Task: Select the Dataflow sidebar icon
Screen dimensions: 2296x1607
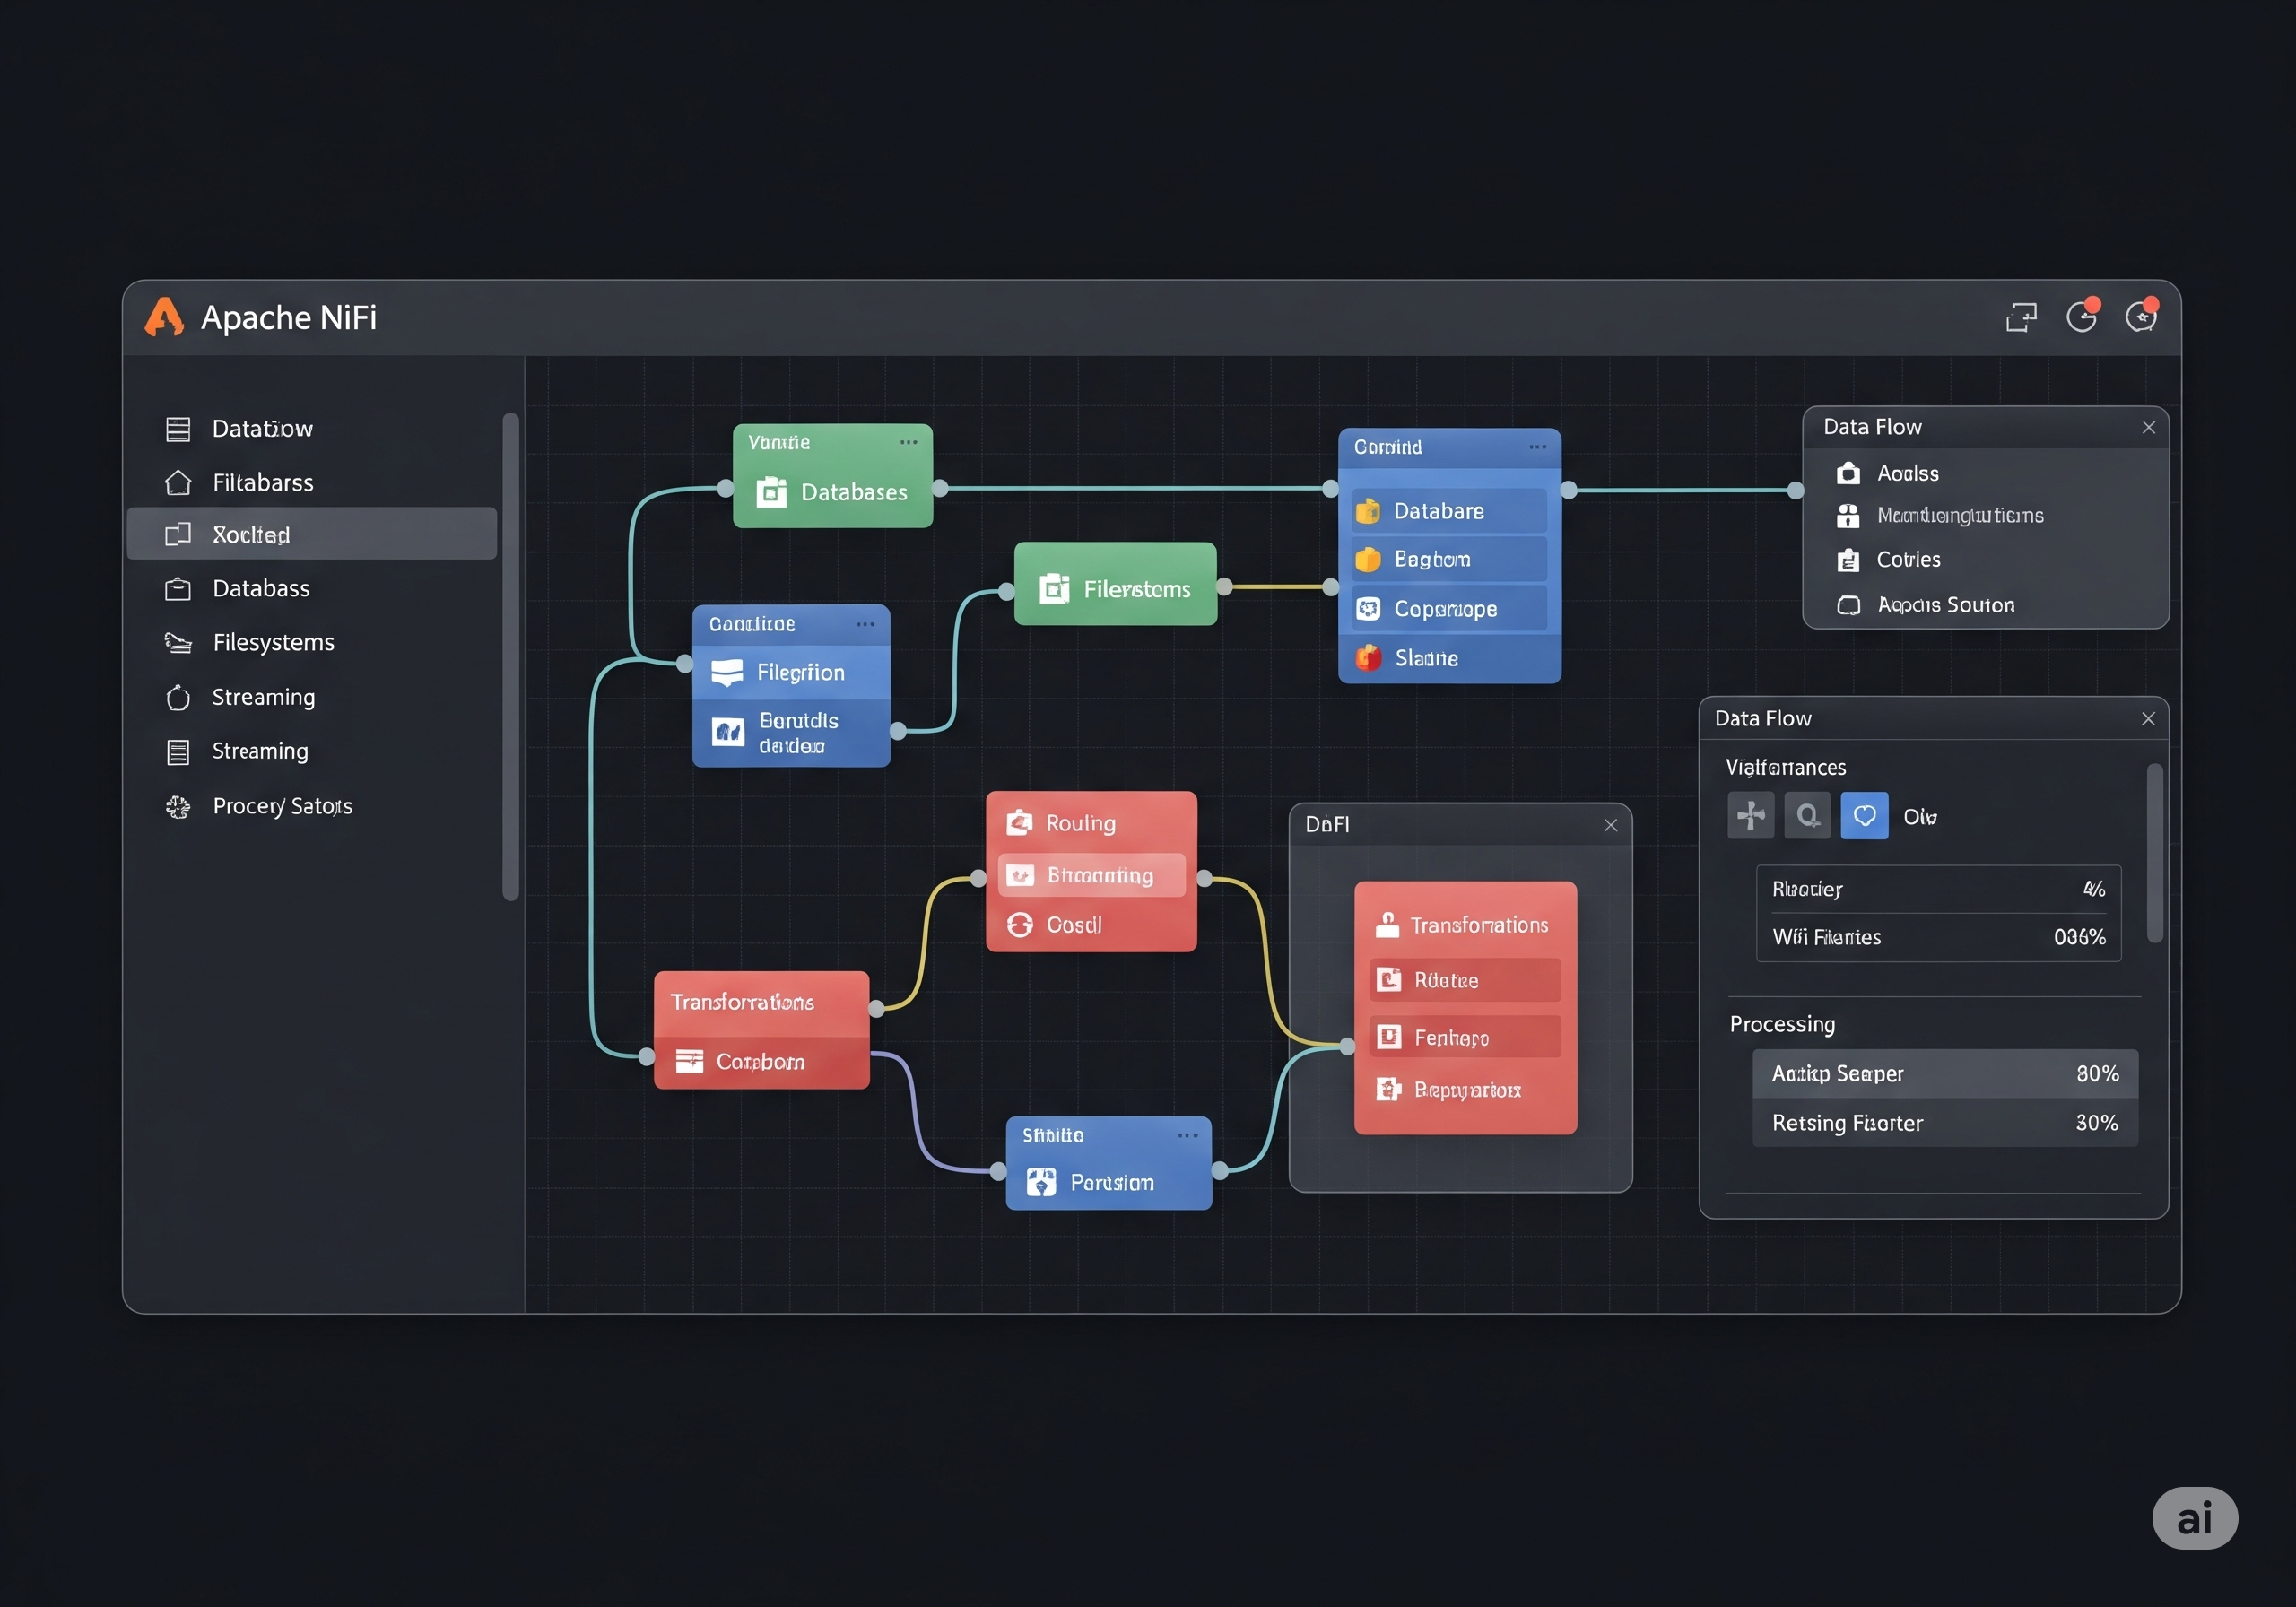Action: [178, 428]
